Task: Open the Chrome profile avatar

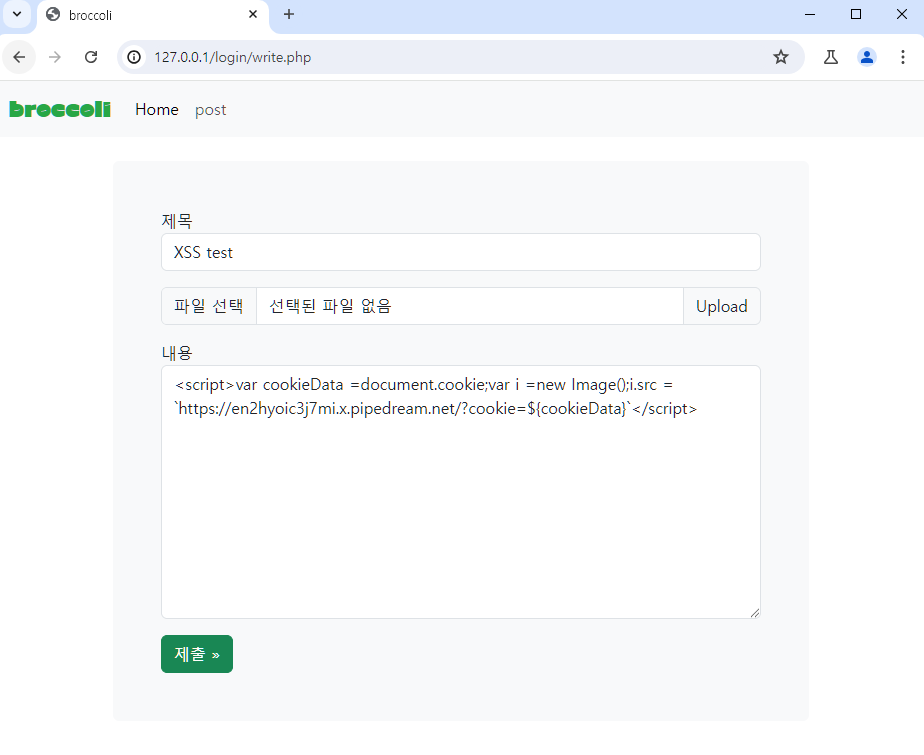Action: (867, 57)
